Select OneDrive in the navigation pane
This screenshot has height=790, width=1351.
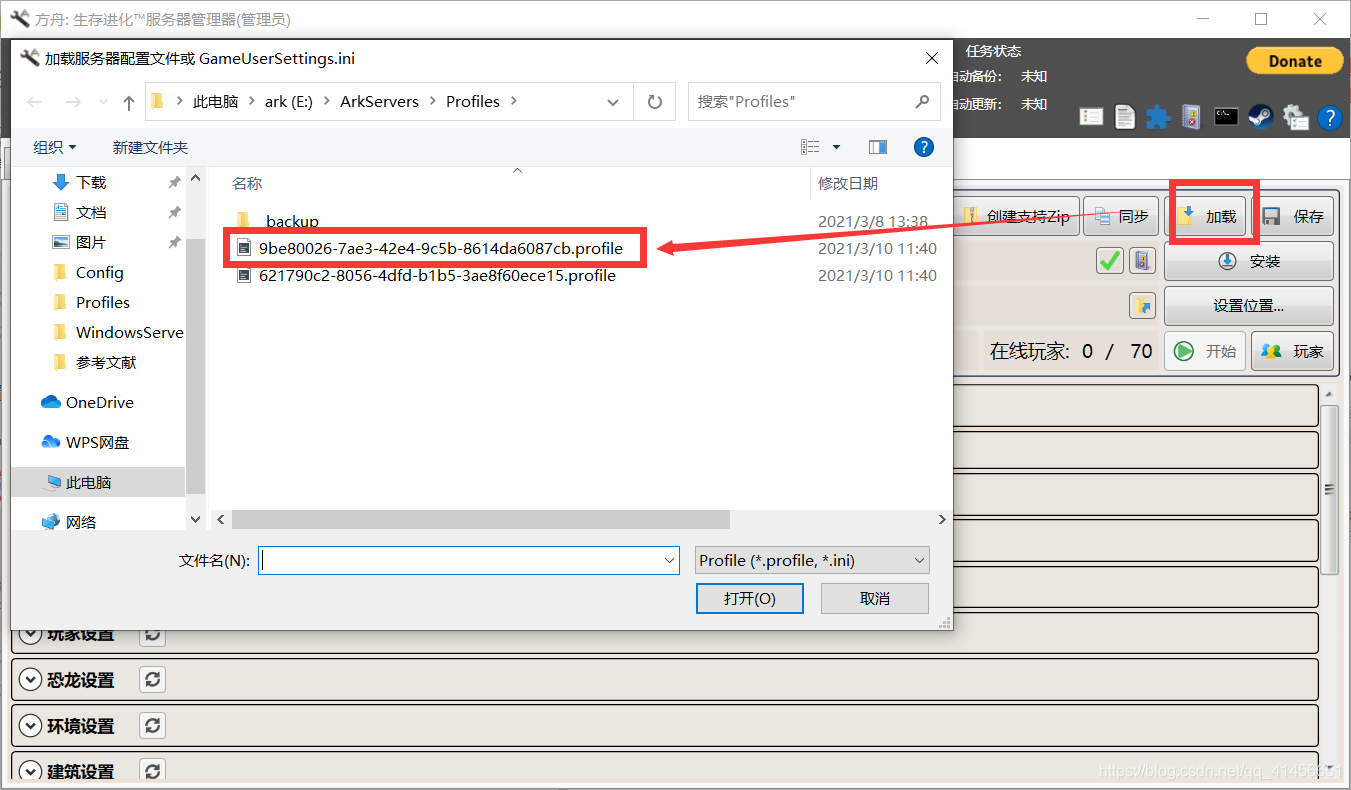(x=99, y=402)
